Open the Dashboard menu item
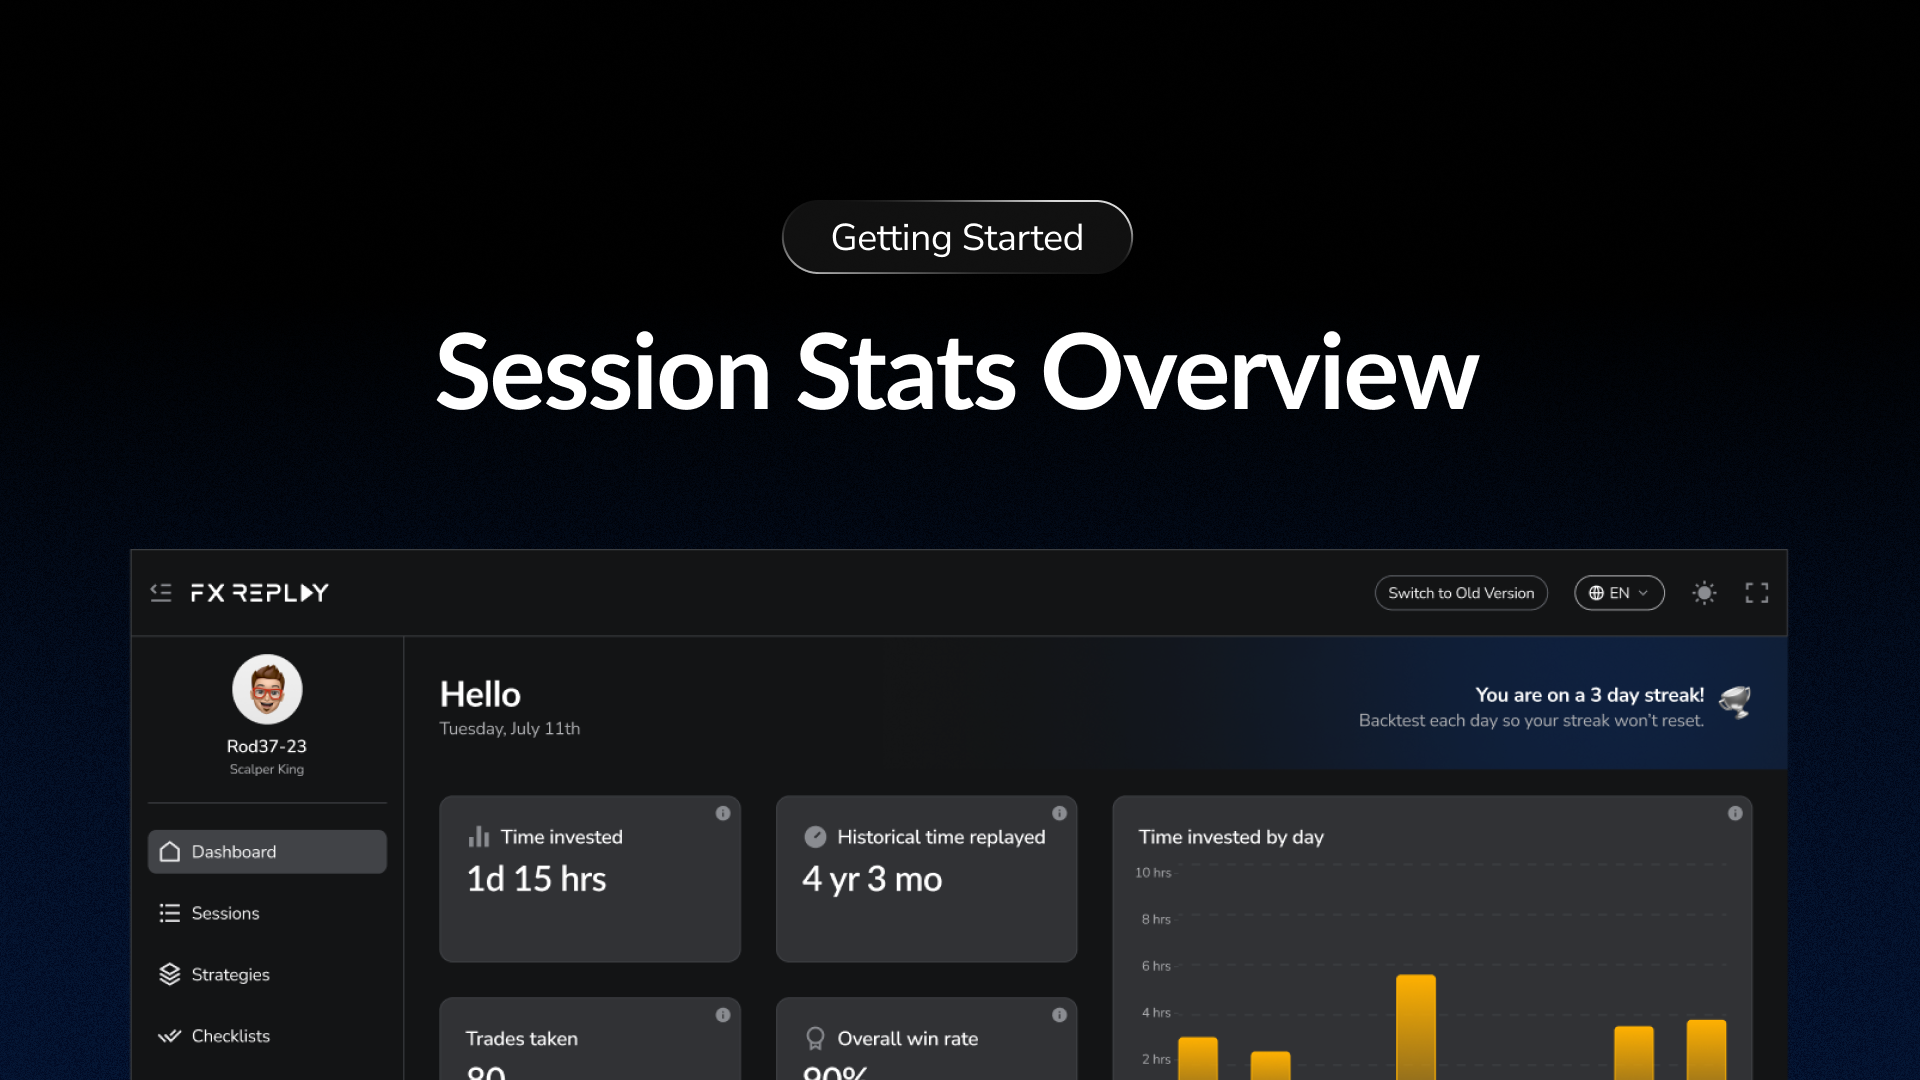Screen dimensions: 1920x1080 coord(267,852)
